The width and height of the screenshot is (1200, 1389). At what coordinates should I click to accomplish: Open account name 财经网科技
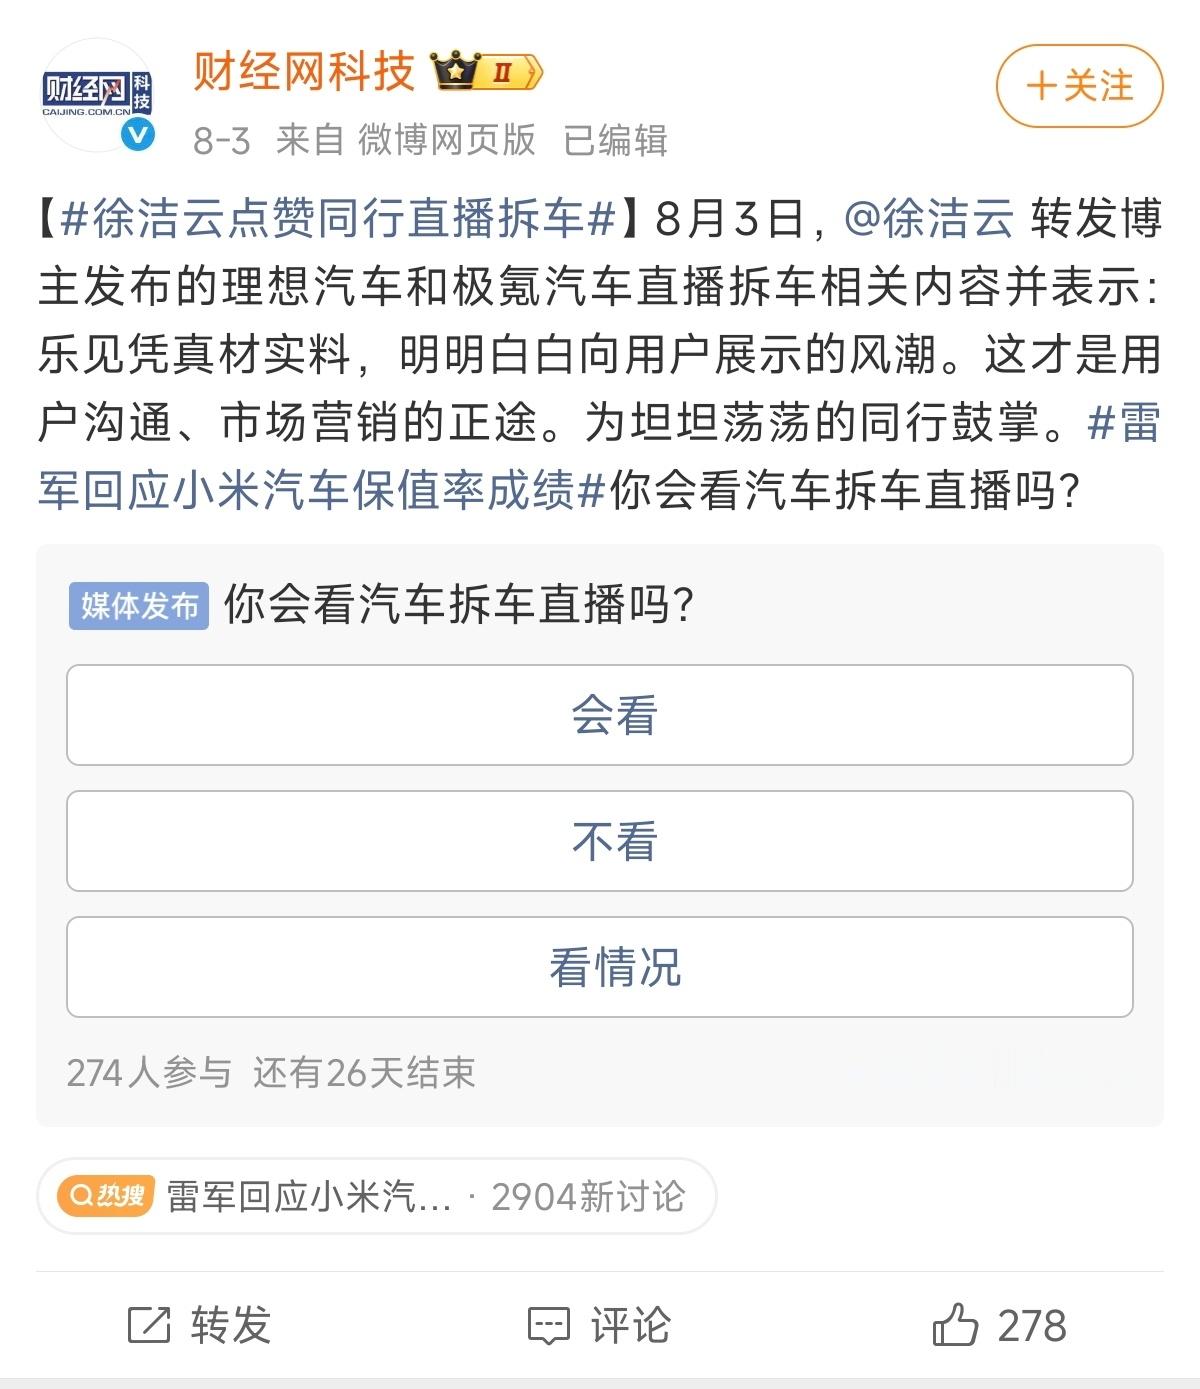[x=304, y=72]
